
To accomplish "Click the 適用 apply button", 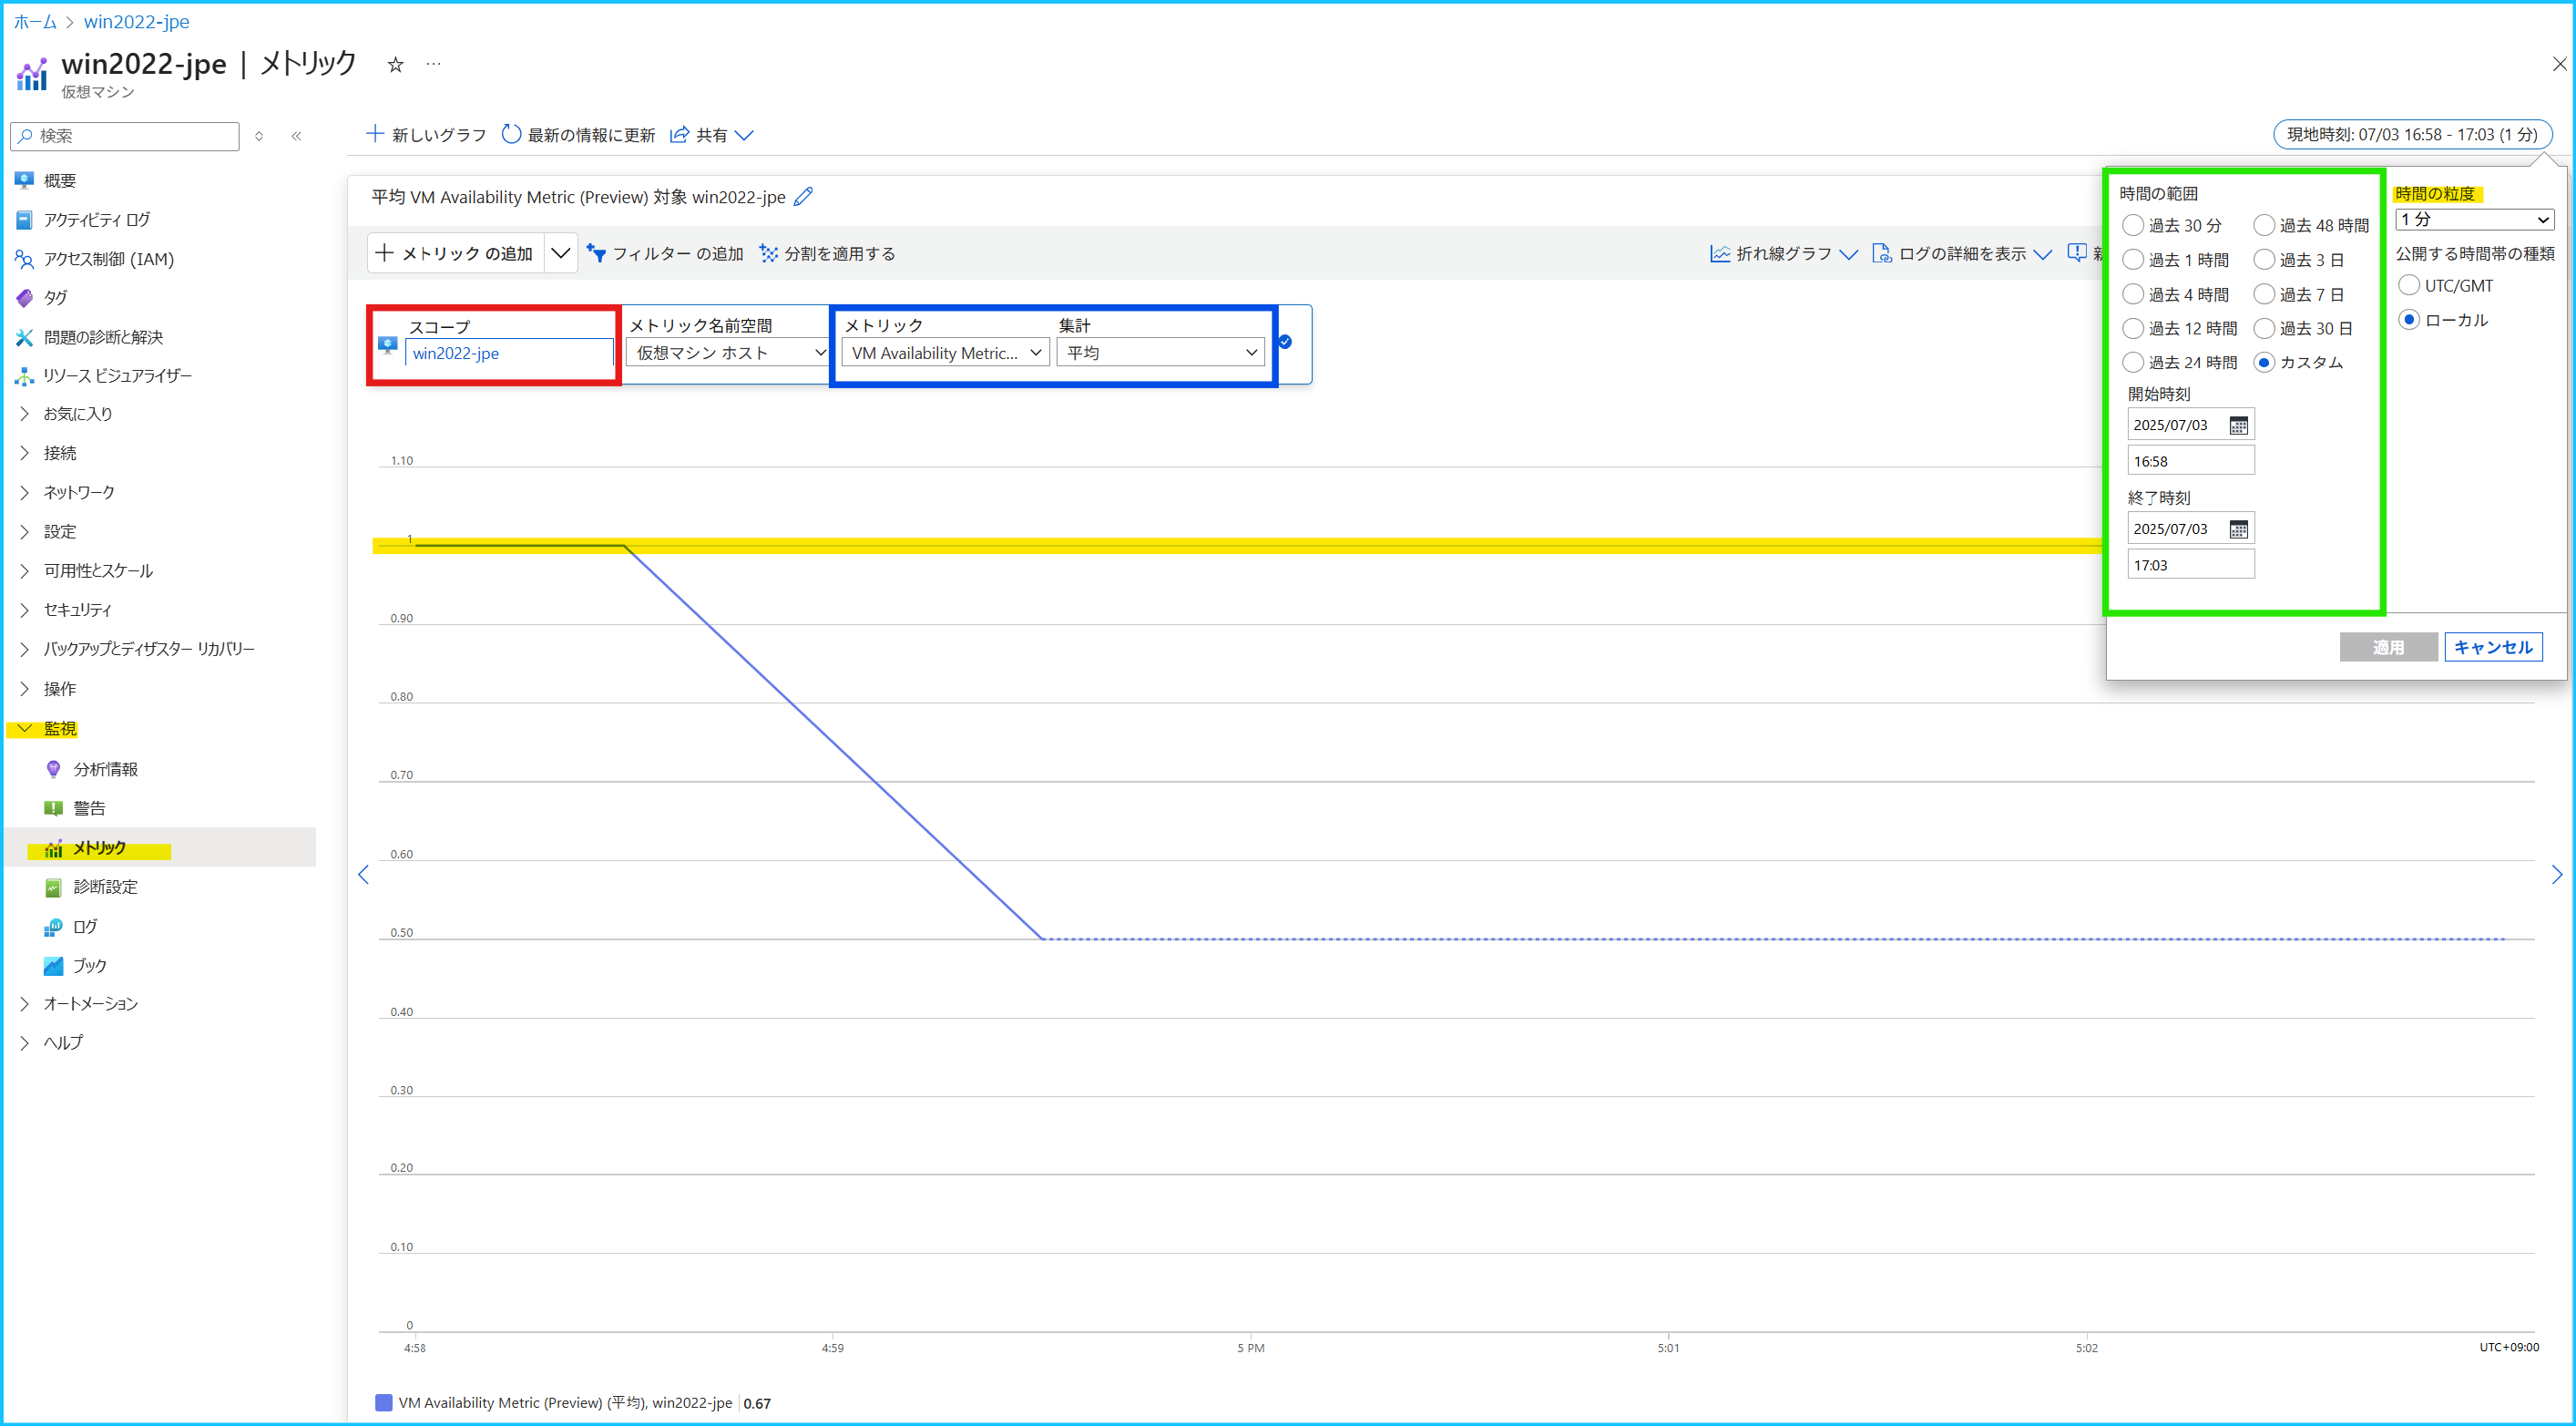I will tap(2388, 648).
